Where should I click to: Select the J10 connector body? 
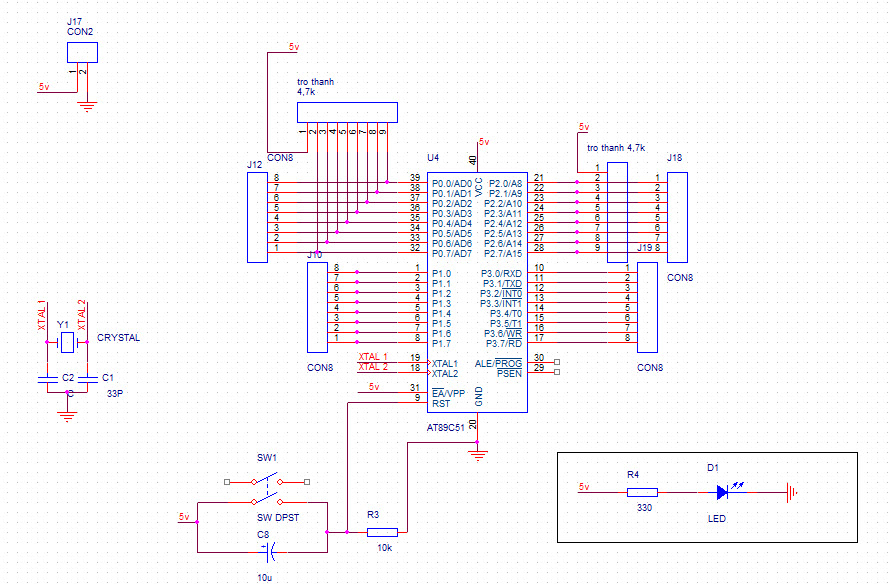317,307
